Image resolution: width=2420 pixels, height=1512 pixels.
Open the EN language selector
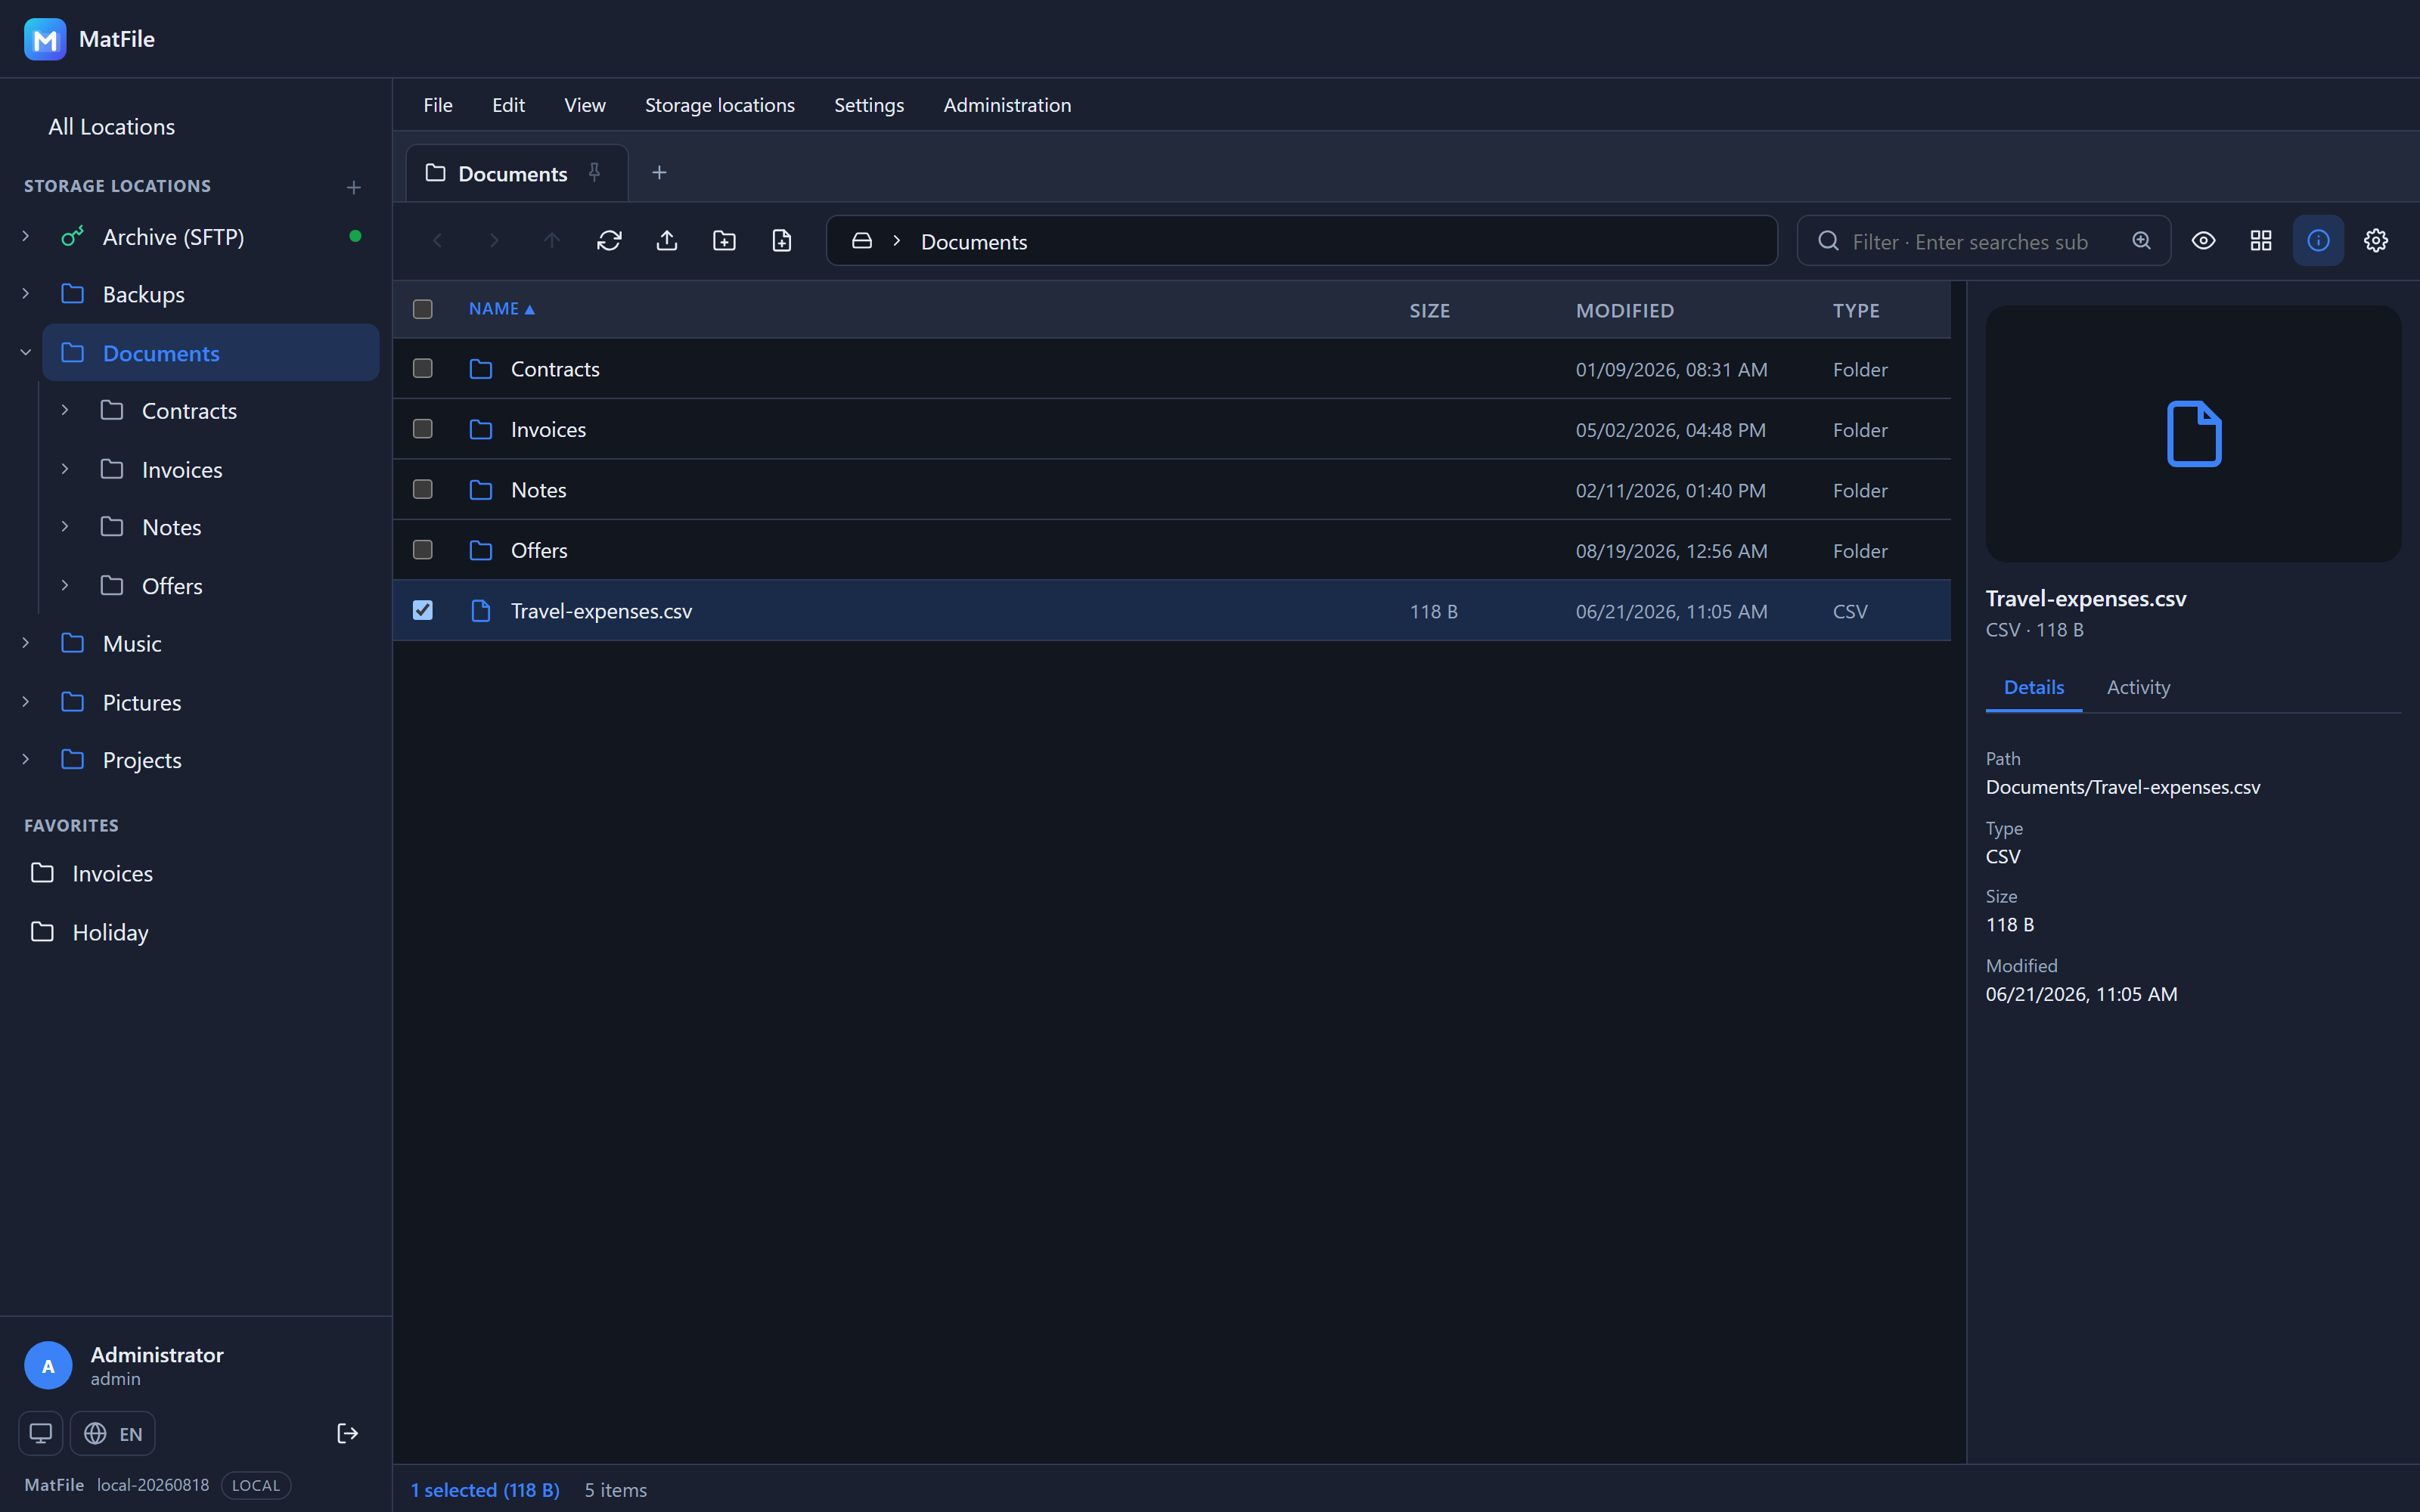click(113, 1433)
